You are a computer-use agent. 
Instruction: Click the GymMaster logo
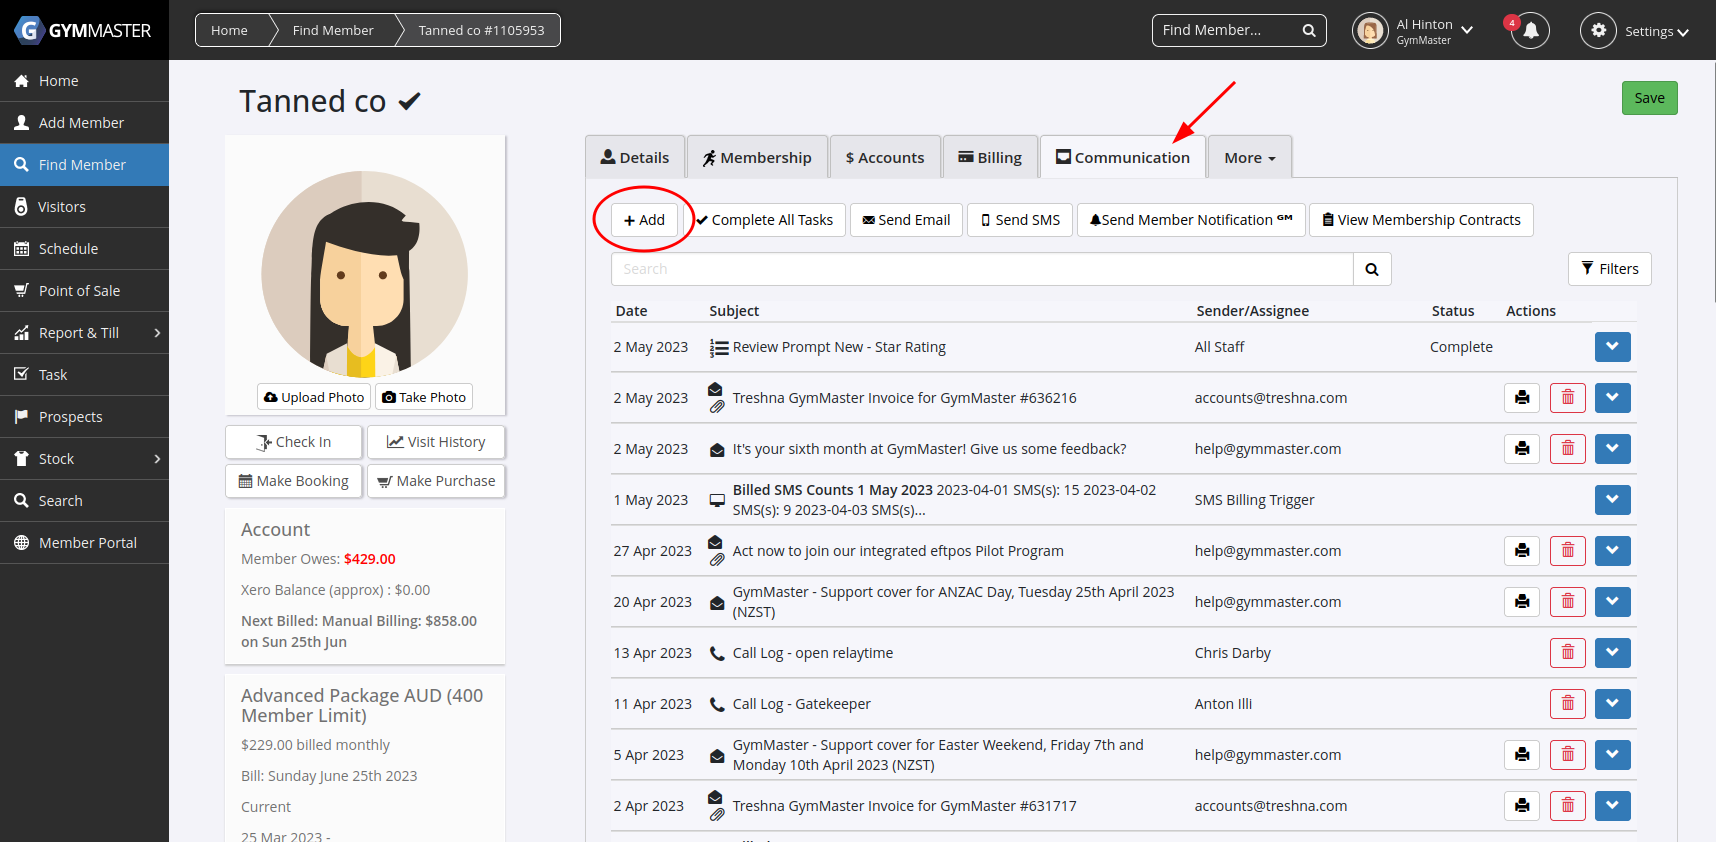83,30
